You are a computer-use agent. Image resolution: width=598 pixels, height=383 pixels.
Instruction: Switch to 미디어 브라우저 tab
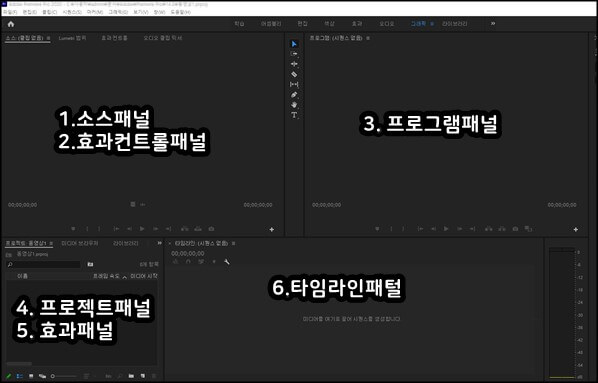click(80, 243)
